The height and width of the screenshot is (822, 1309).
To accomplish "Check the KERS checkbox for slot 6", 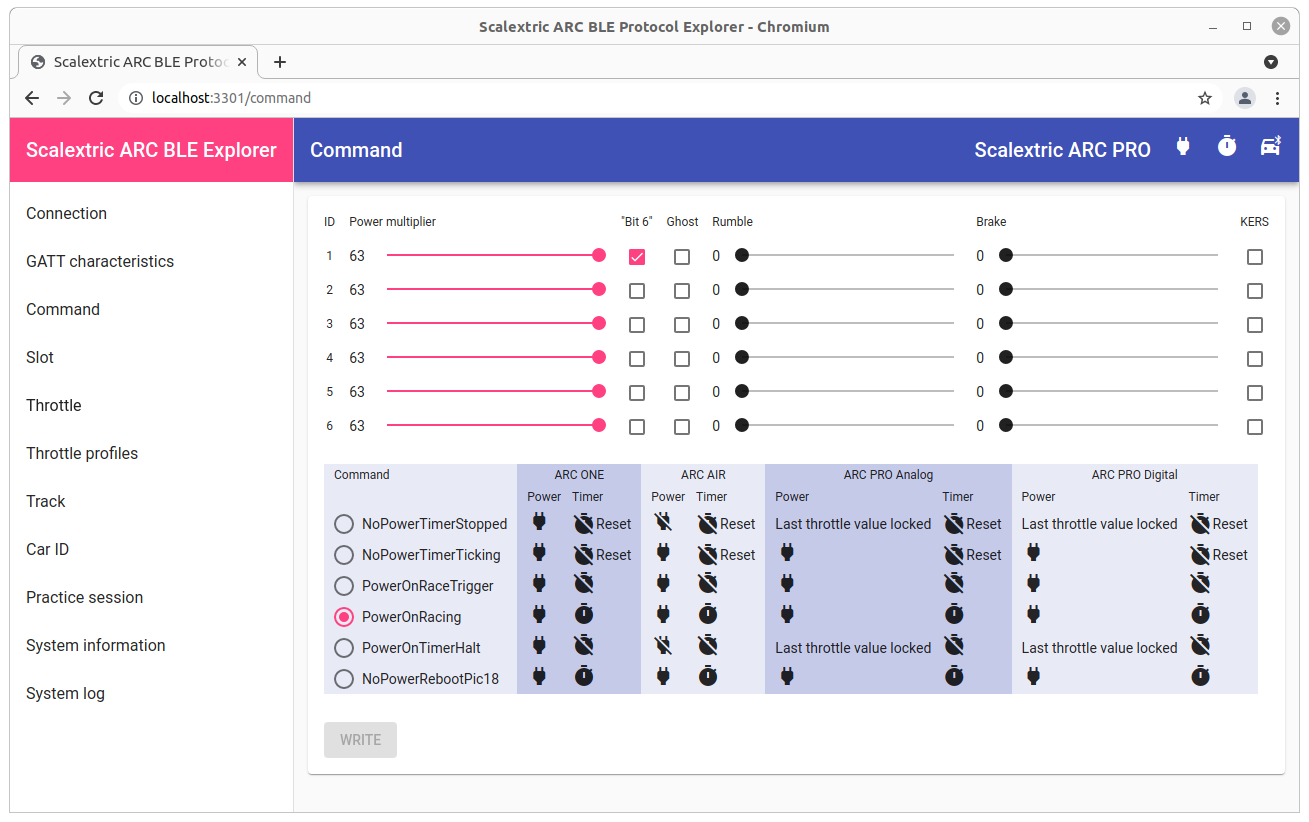I will pyautogui.click(x=1255, y=427).
